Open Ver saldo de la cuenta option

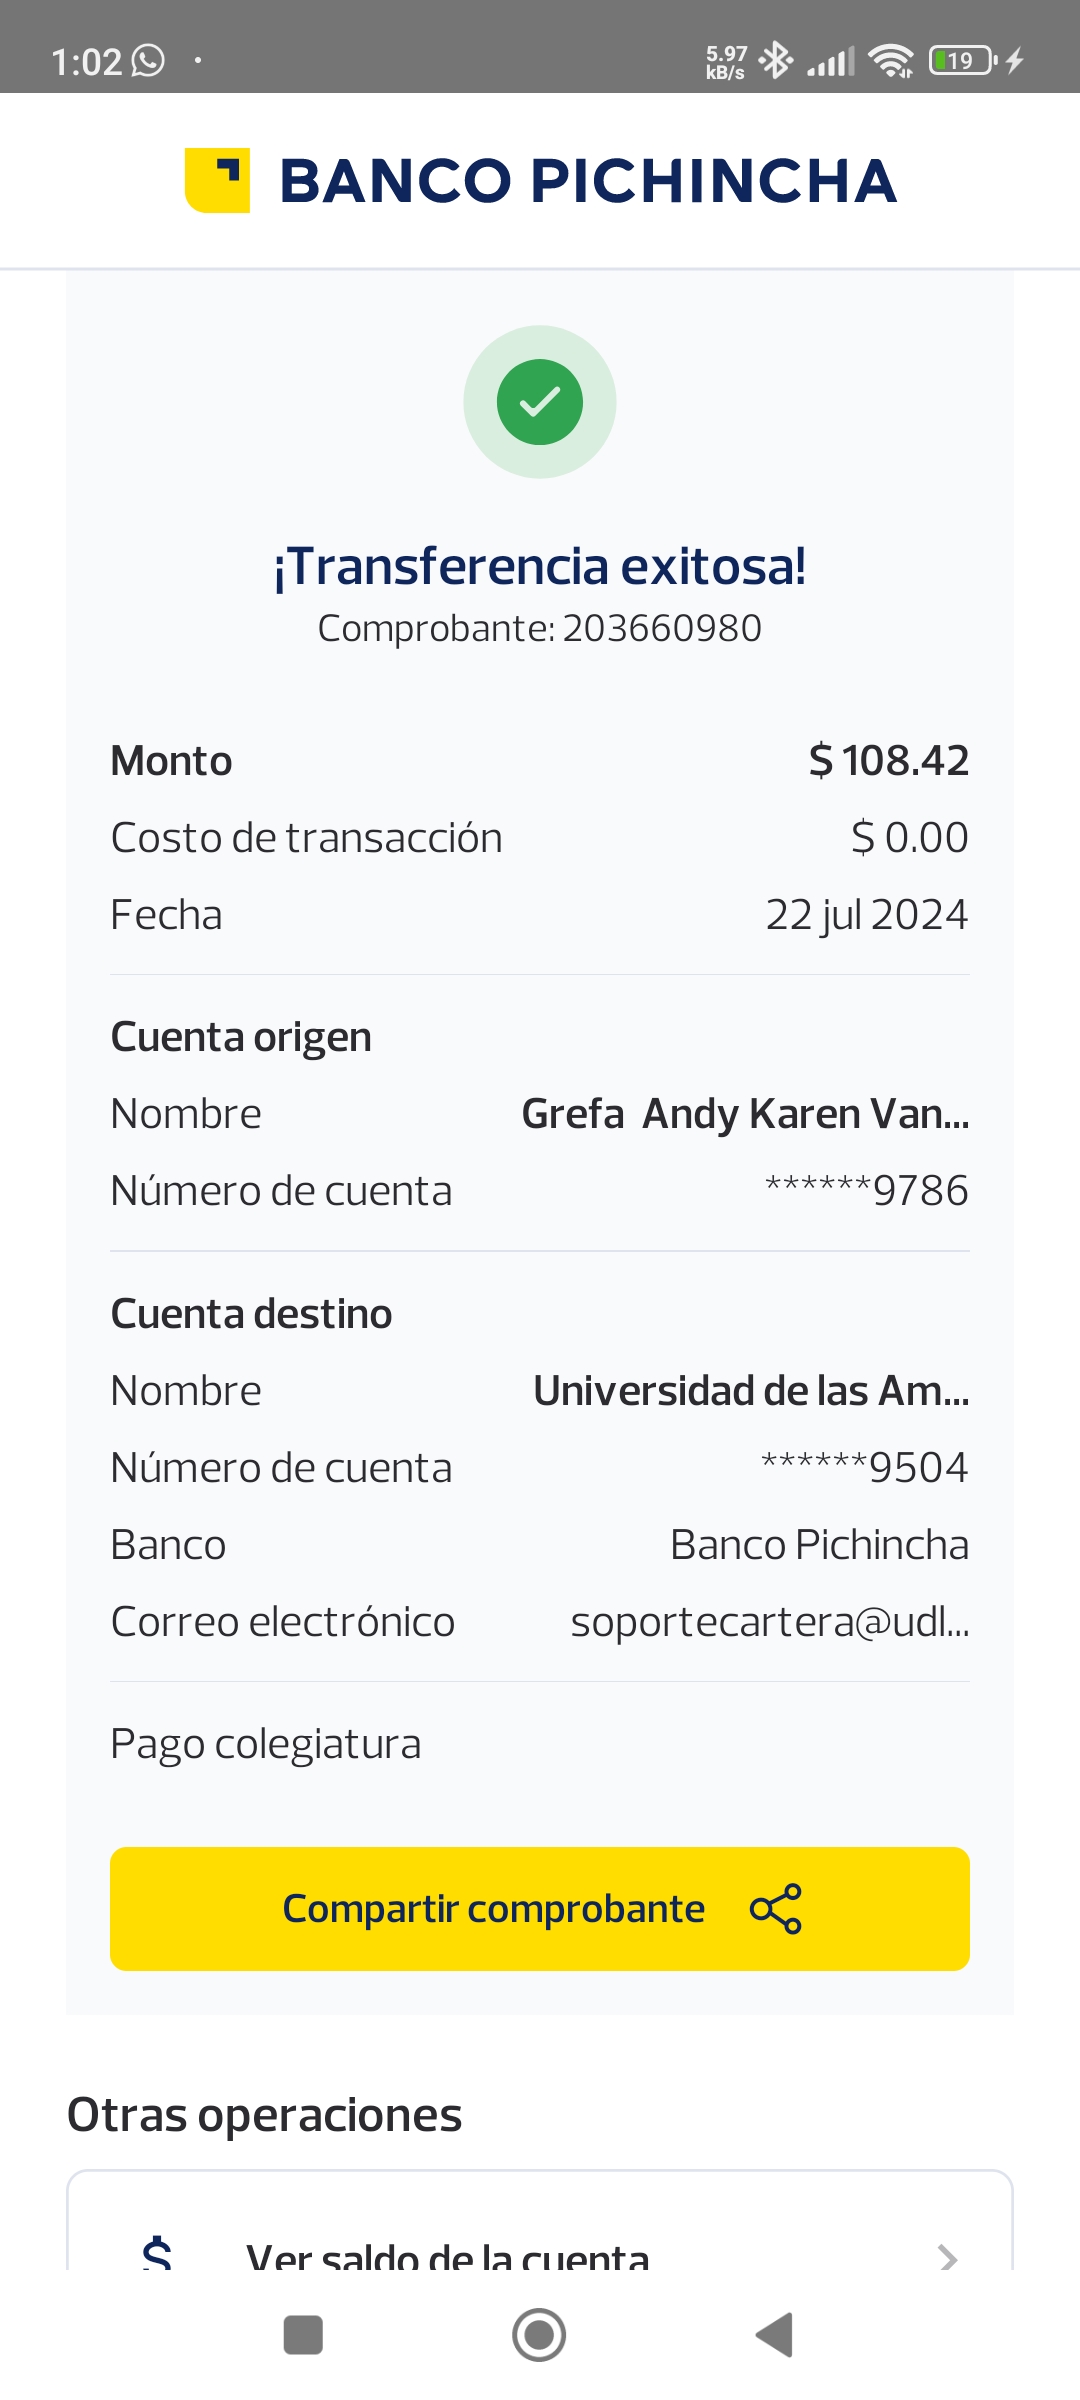coord(448,2257)
